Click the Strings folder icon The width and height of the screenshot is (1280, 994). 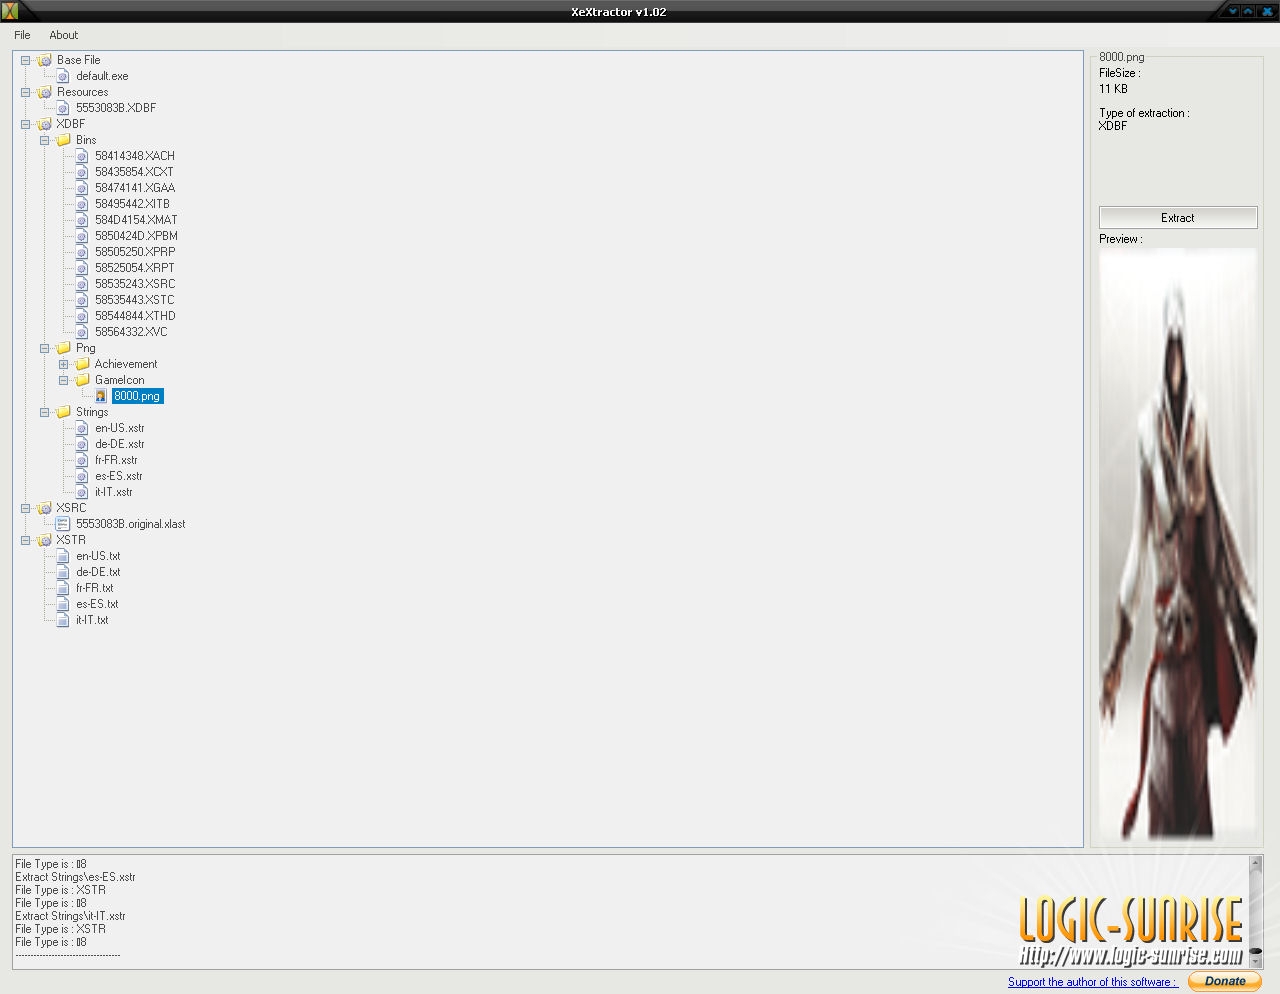[63, 412]
